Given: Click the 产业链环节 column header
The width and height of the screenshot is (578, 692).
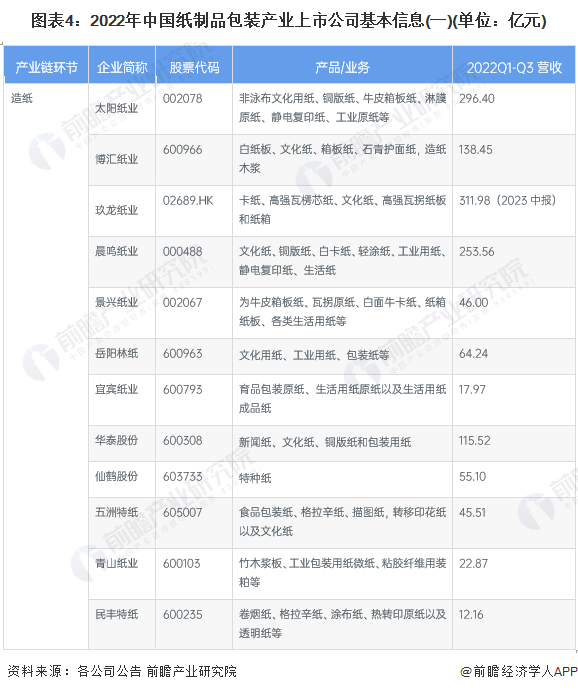Looking at the screenshot, I should coord(46,67).
